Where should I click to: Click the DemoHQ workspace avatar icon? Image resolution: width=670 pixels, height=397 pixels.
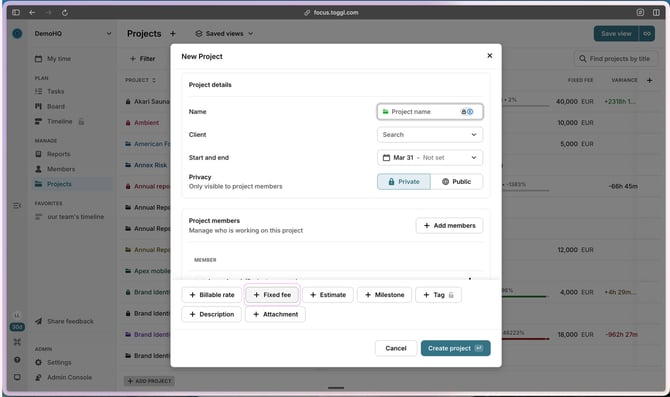[17, 33]
